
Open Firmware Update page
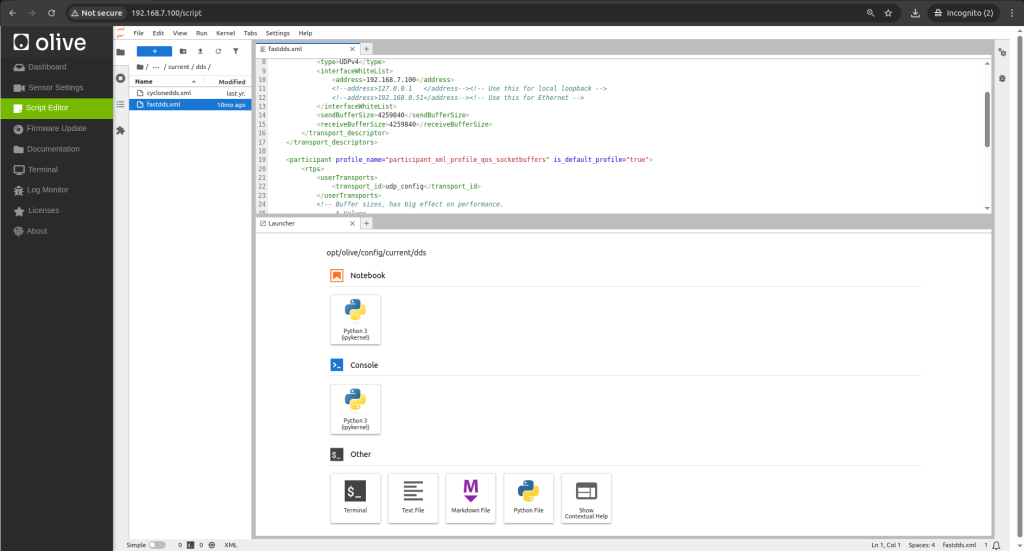pos(57,128)
